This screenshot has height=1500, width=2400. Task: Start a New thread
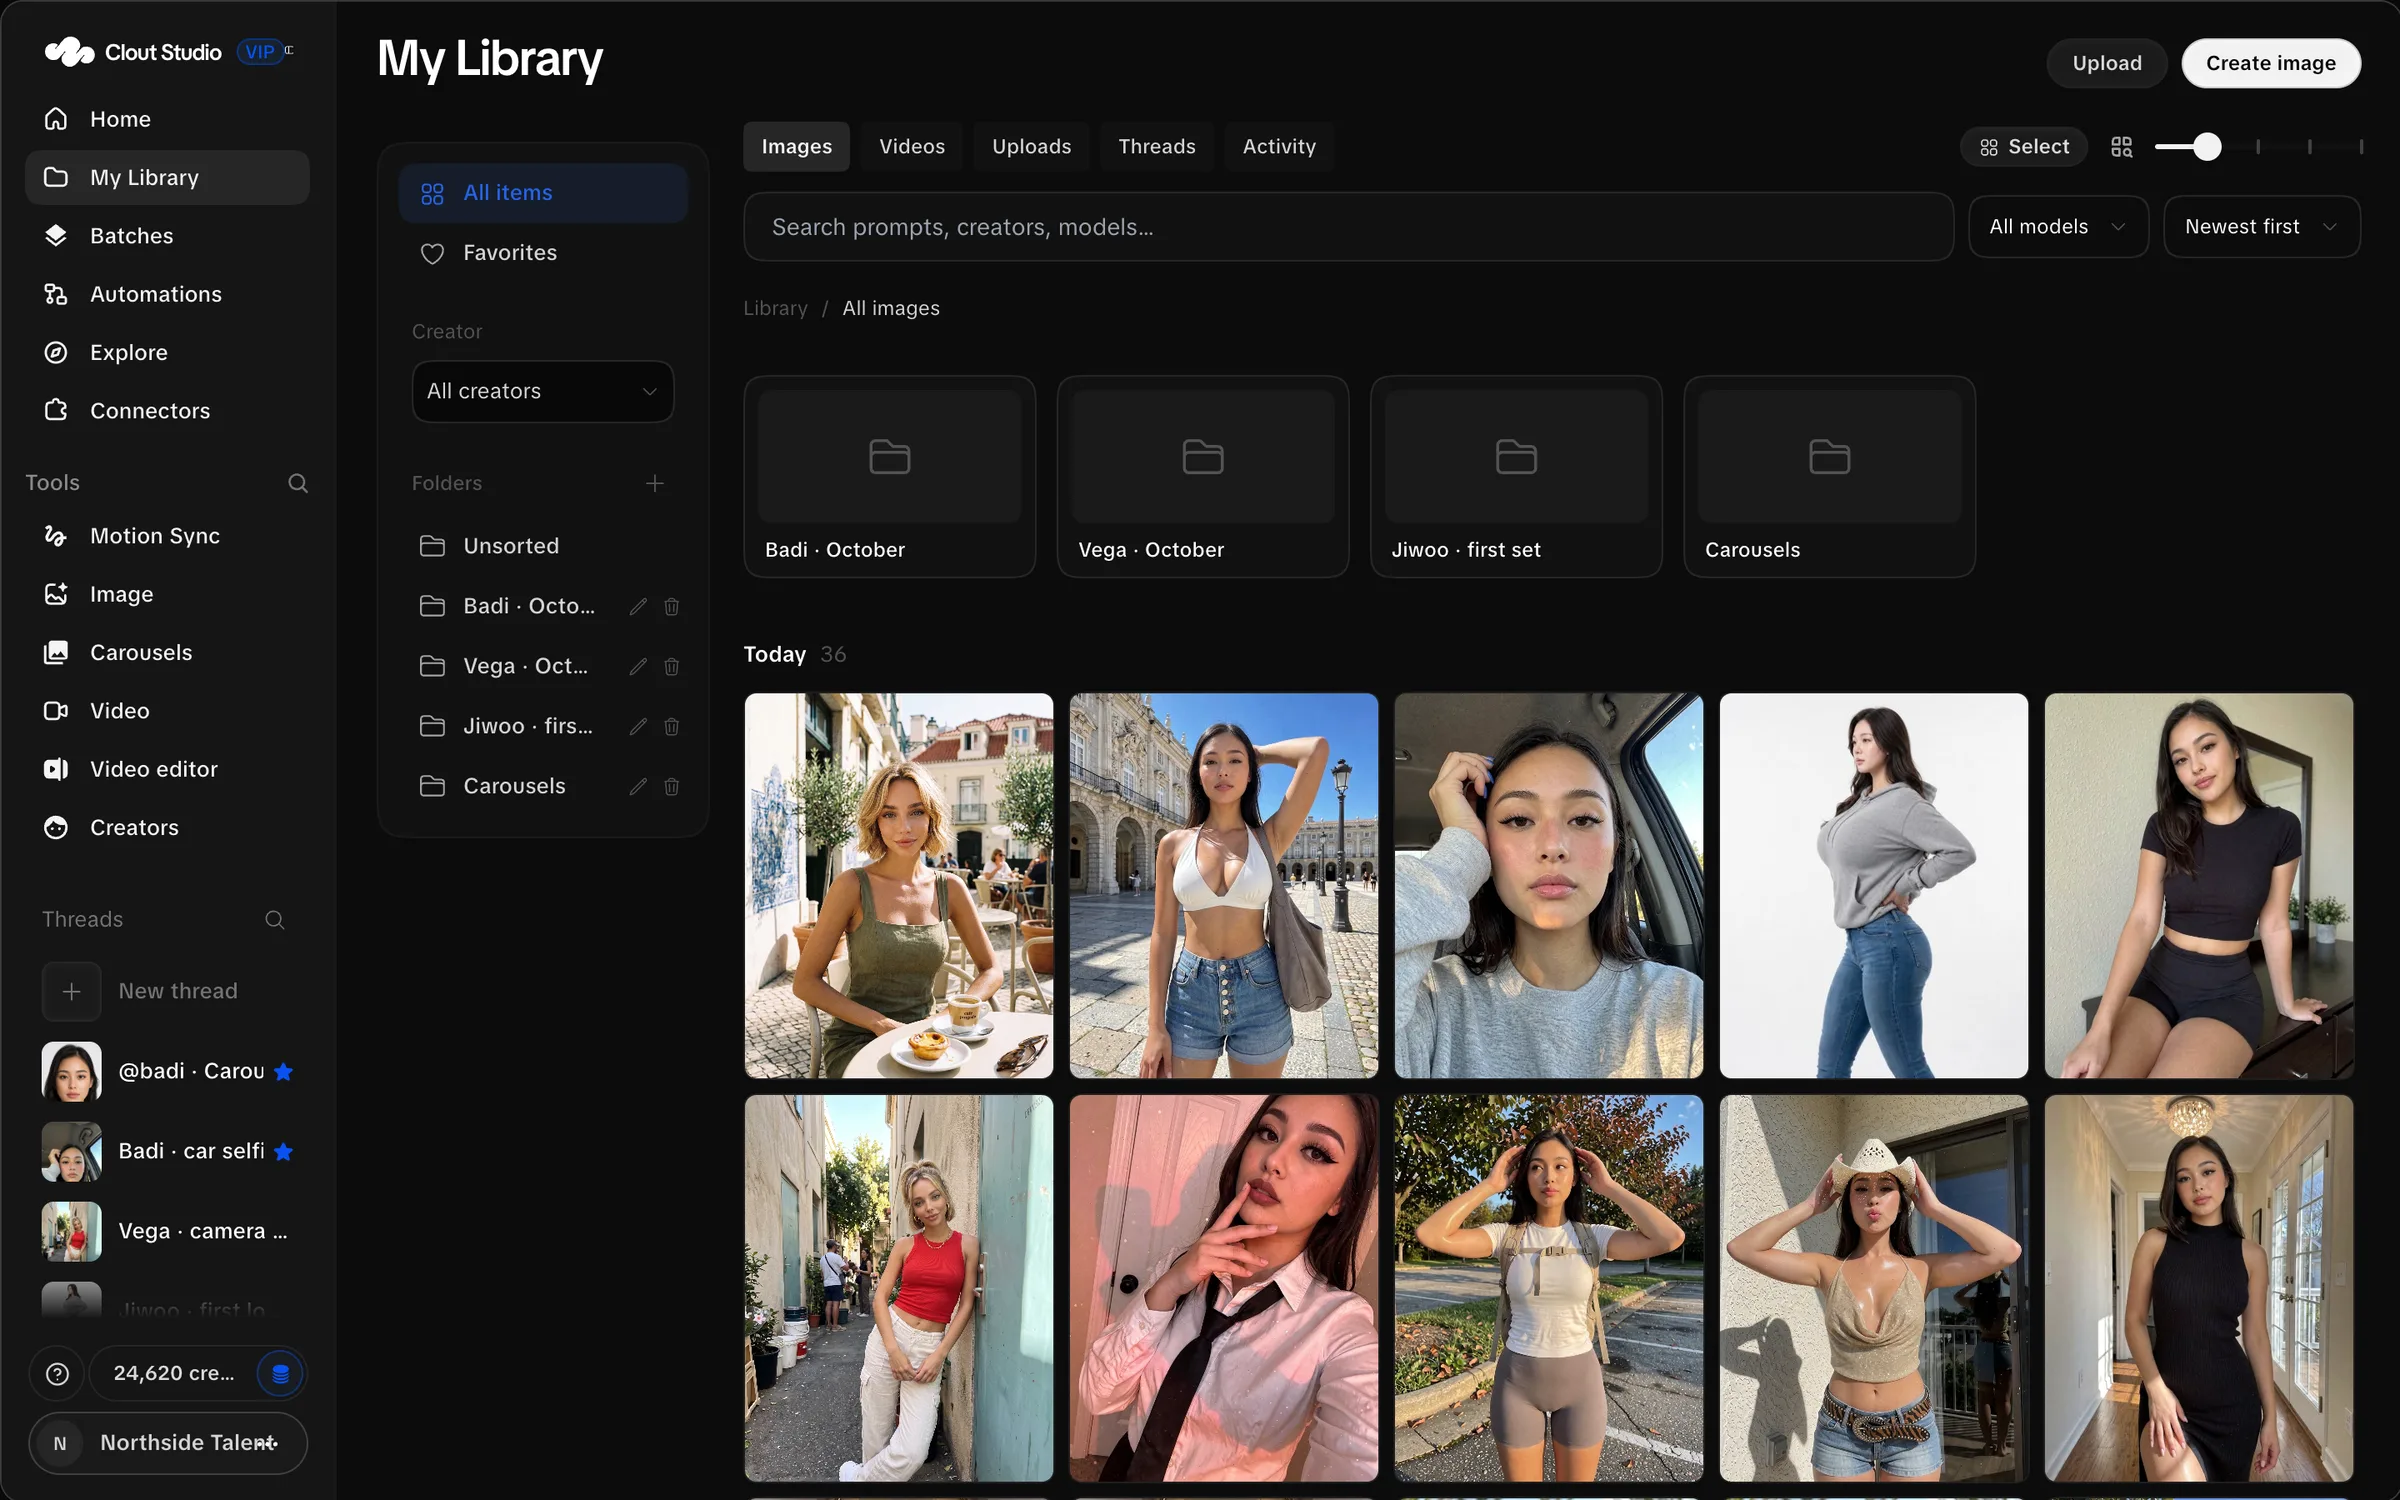click(x=167, y=991)
